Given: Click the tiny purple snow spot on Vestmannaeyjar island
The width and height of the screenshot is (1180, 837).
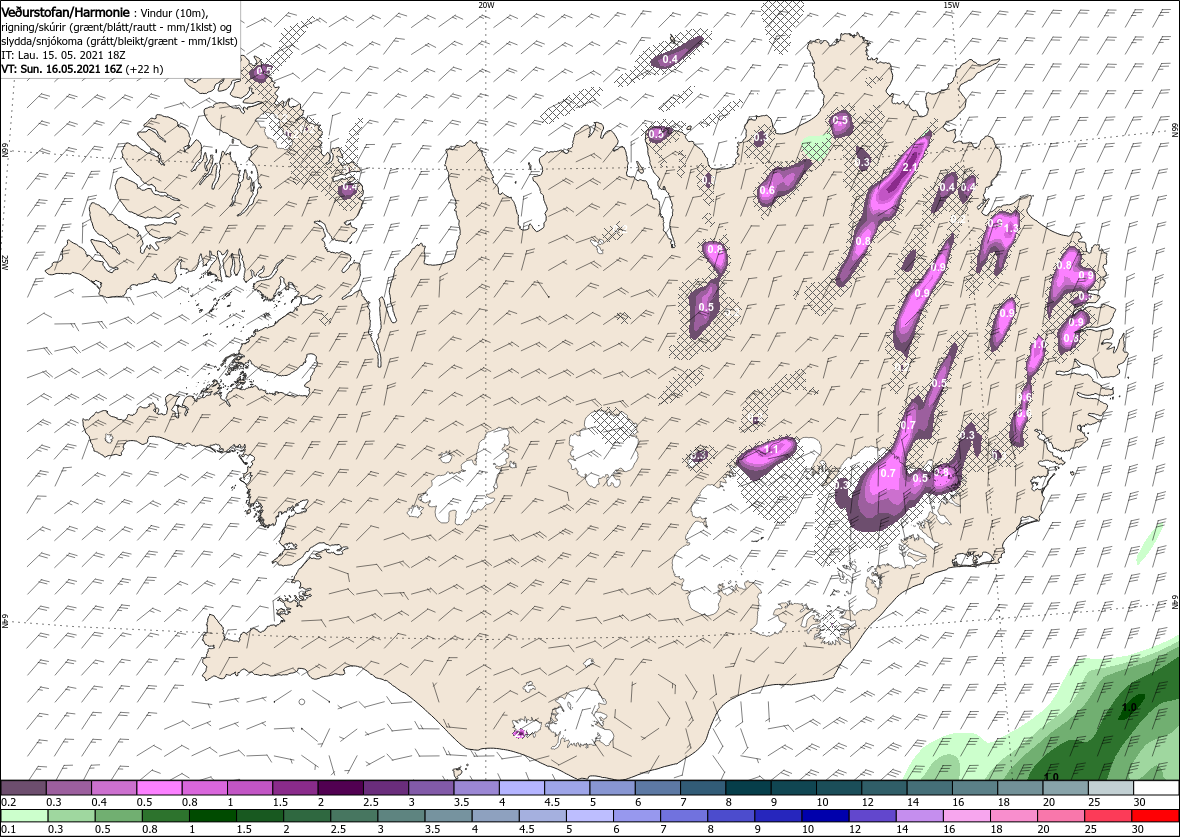Looking at the screenshot, I should point(519,732).
